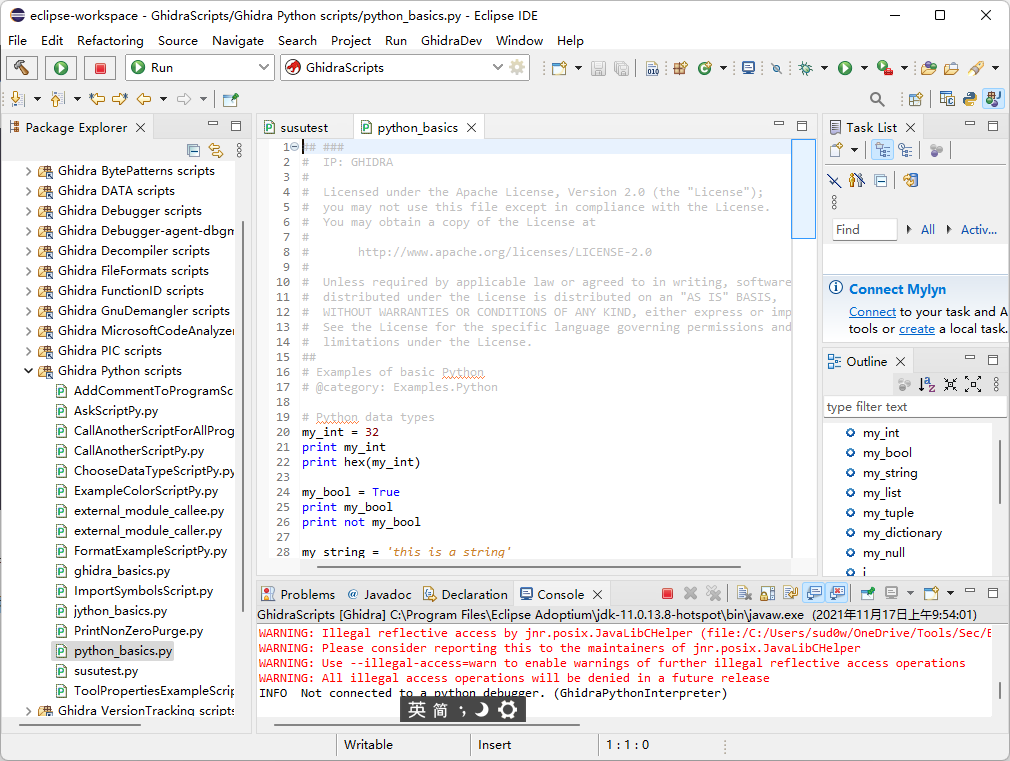1010x761 pixels.
Task: Toggle Categorized view in Task List
Action: pos(882,150)
